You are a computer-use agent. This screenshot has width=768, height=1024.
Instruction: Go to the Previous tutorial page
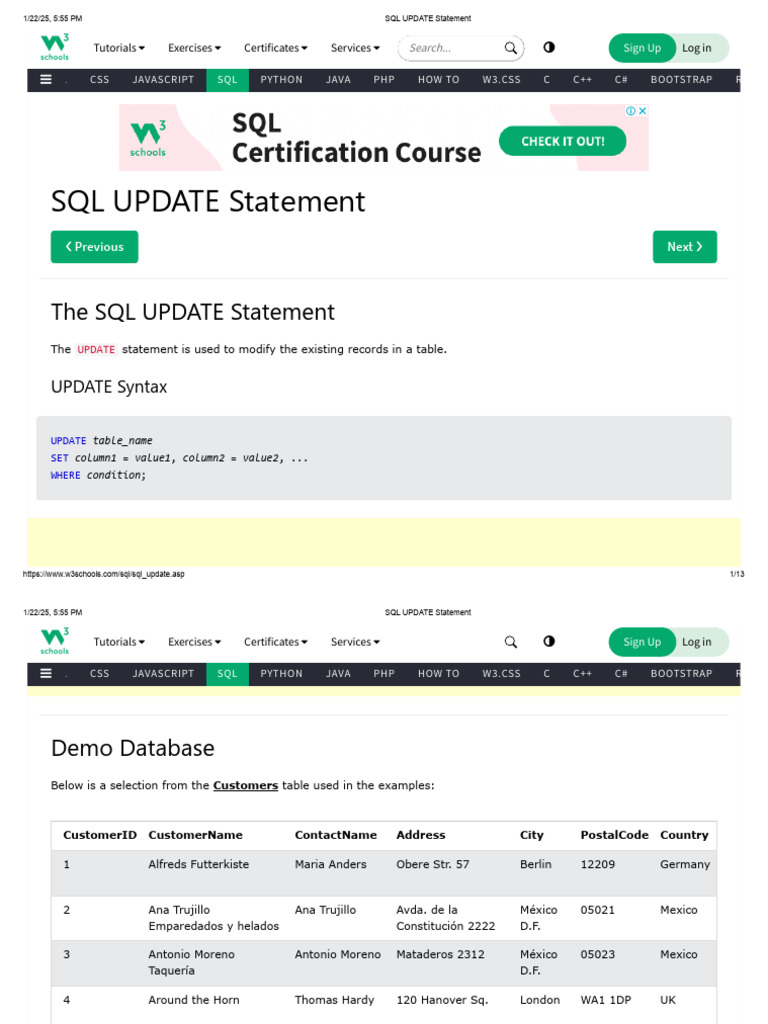coord(95,247)
